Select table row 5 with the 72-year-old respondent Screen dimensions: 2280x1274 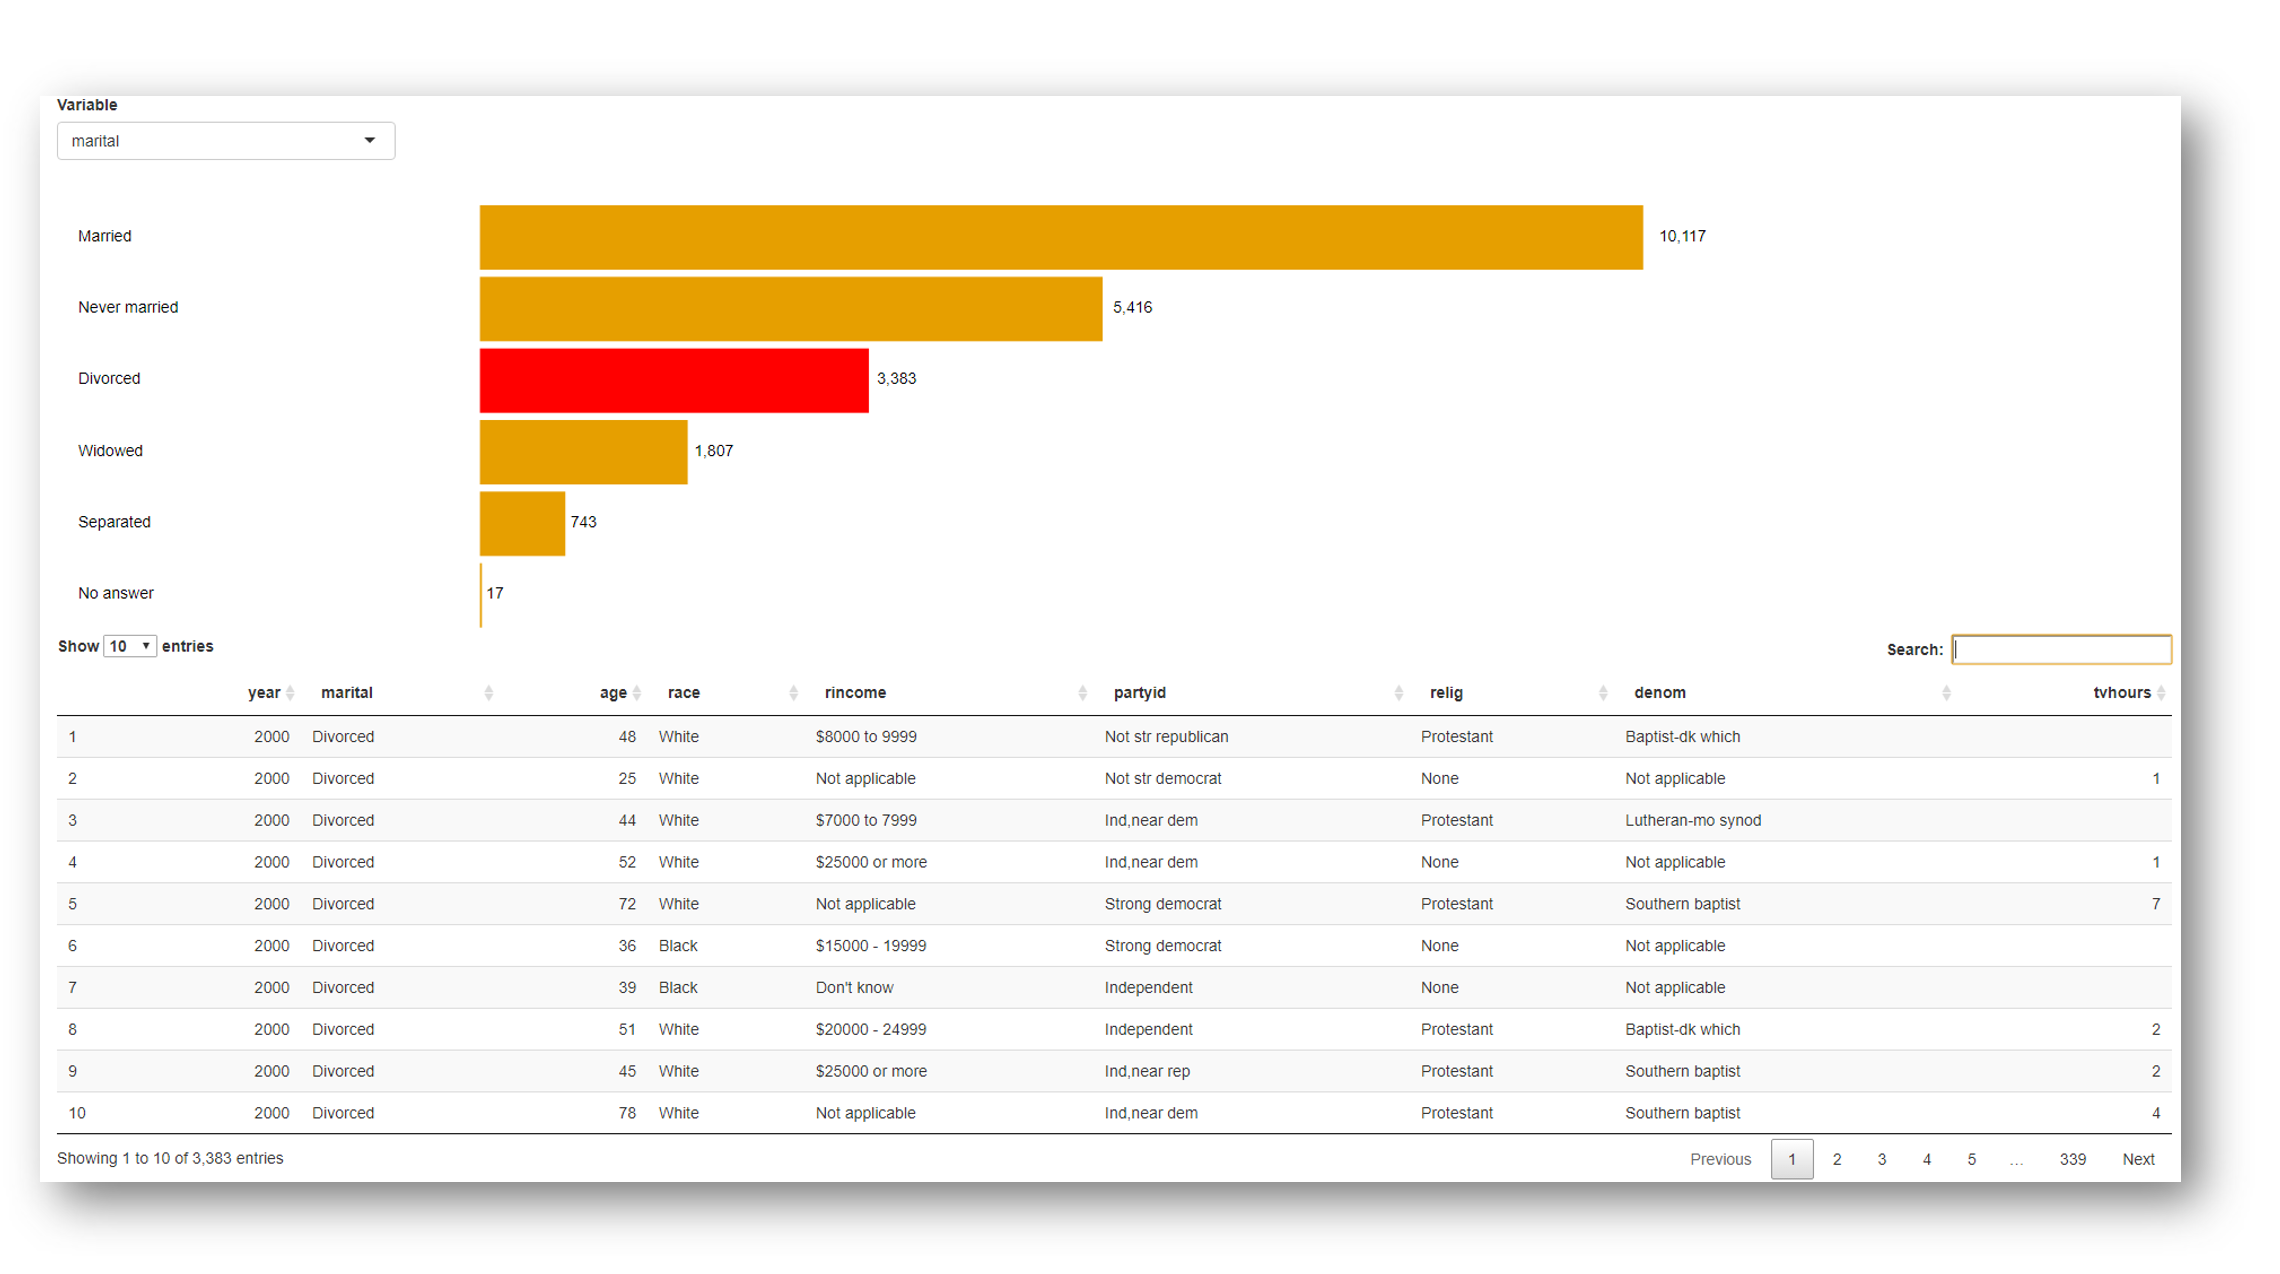click(x=1100, y=903)
